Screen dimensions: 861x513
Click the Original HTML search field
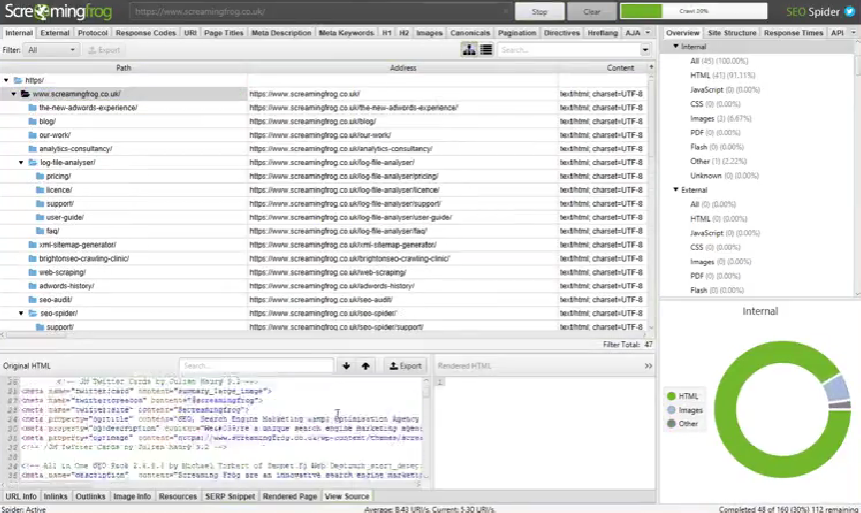coord(256,366)
